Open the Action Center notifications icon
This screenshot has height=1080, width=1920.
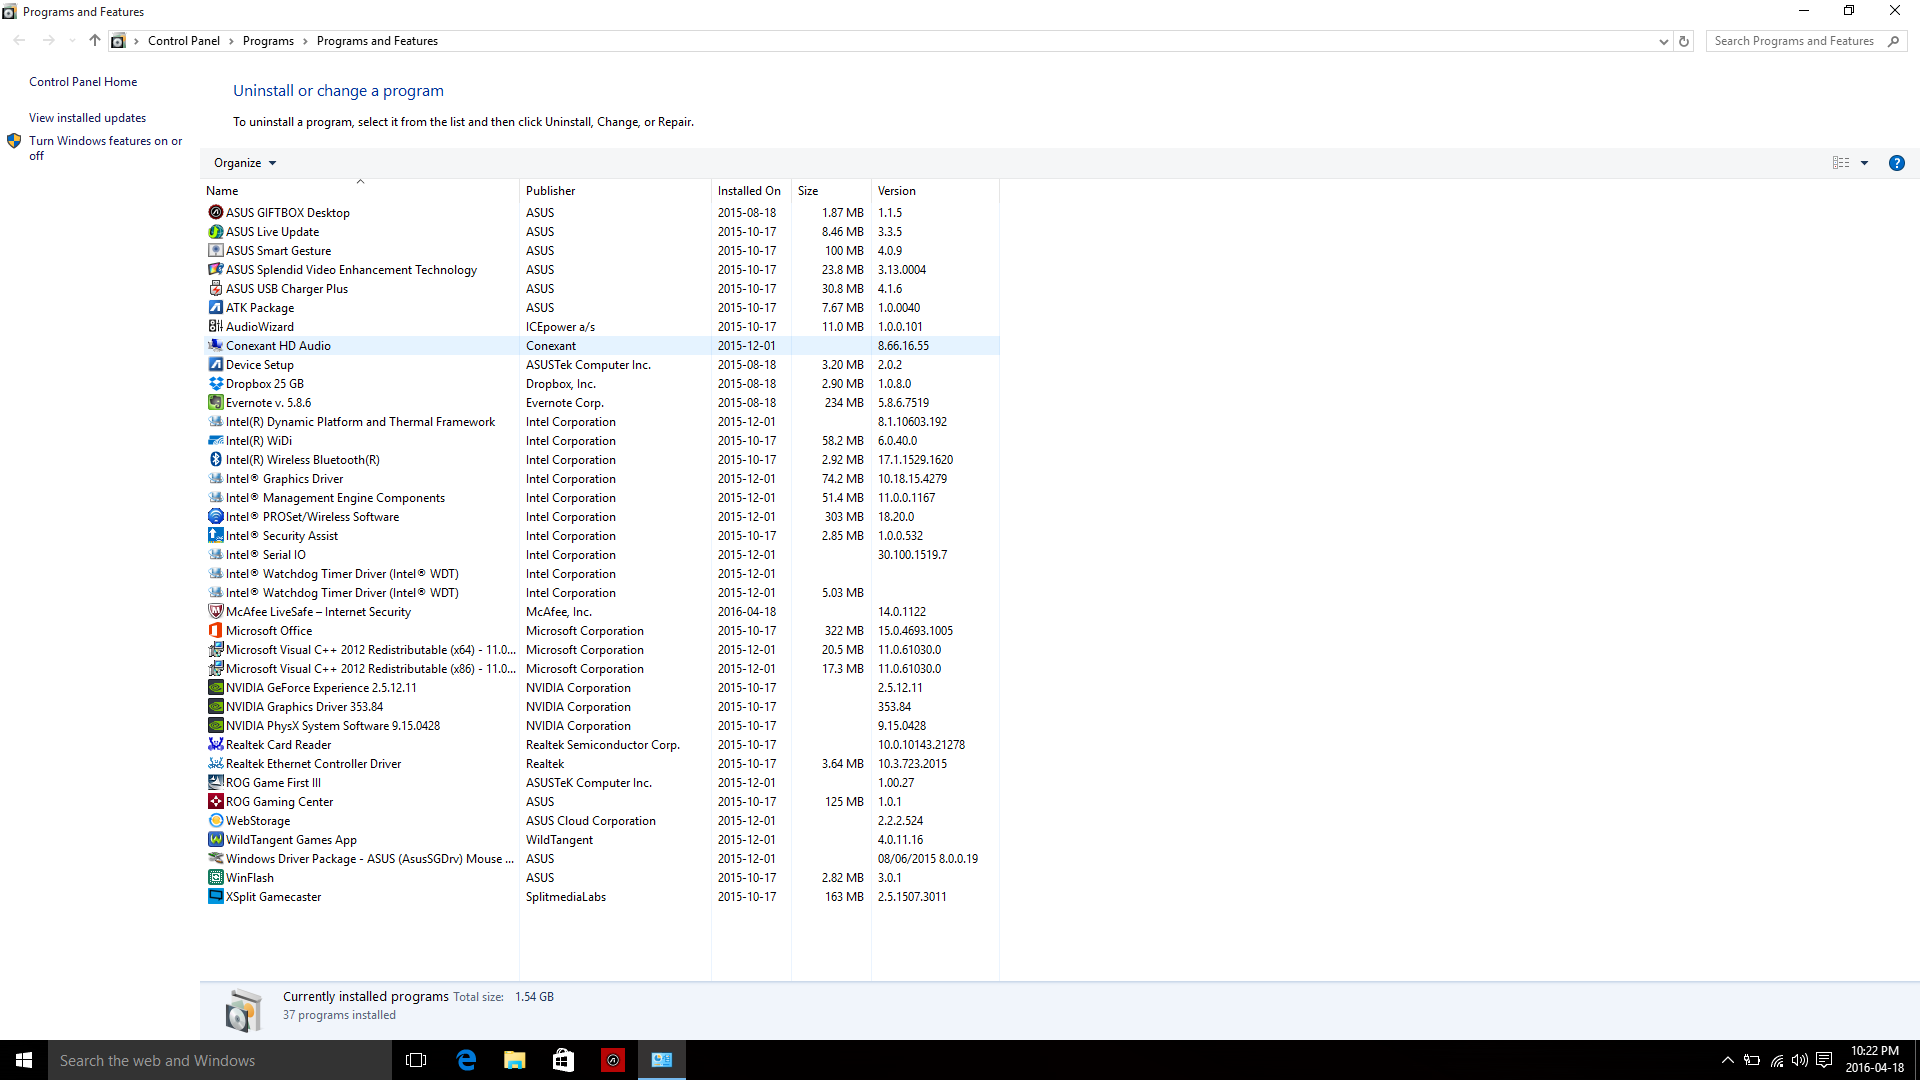(x=1824, y=1060)
